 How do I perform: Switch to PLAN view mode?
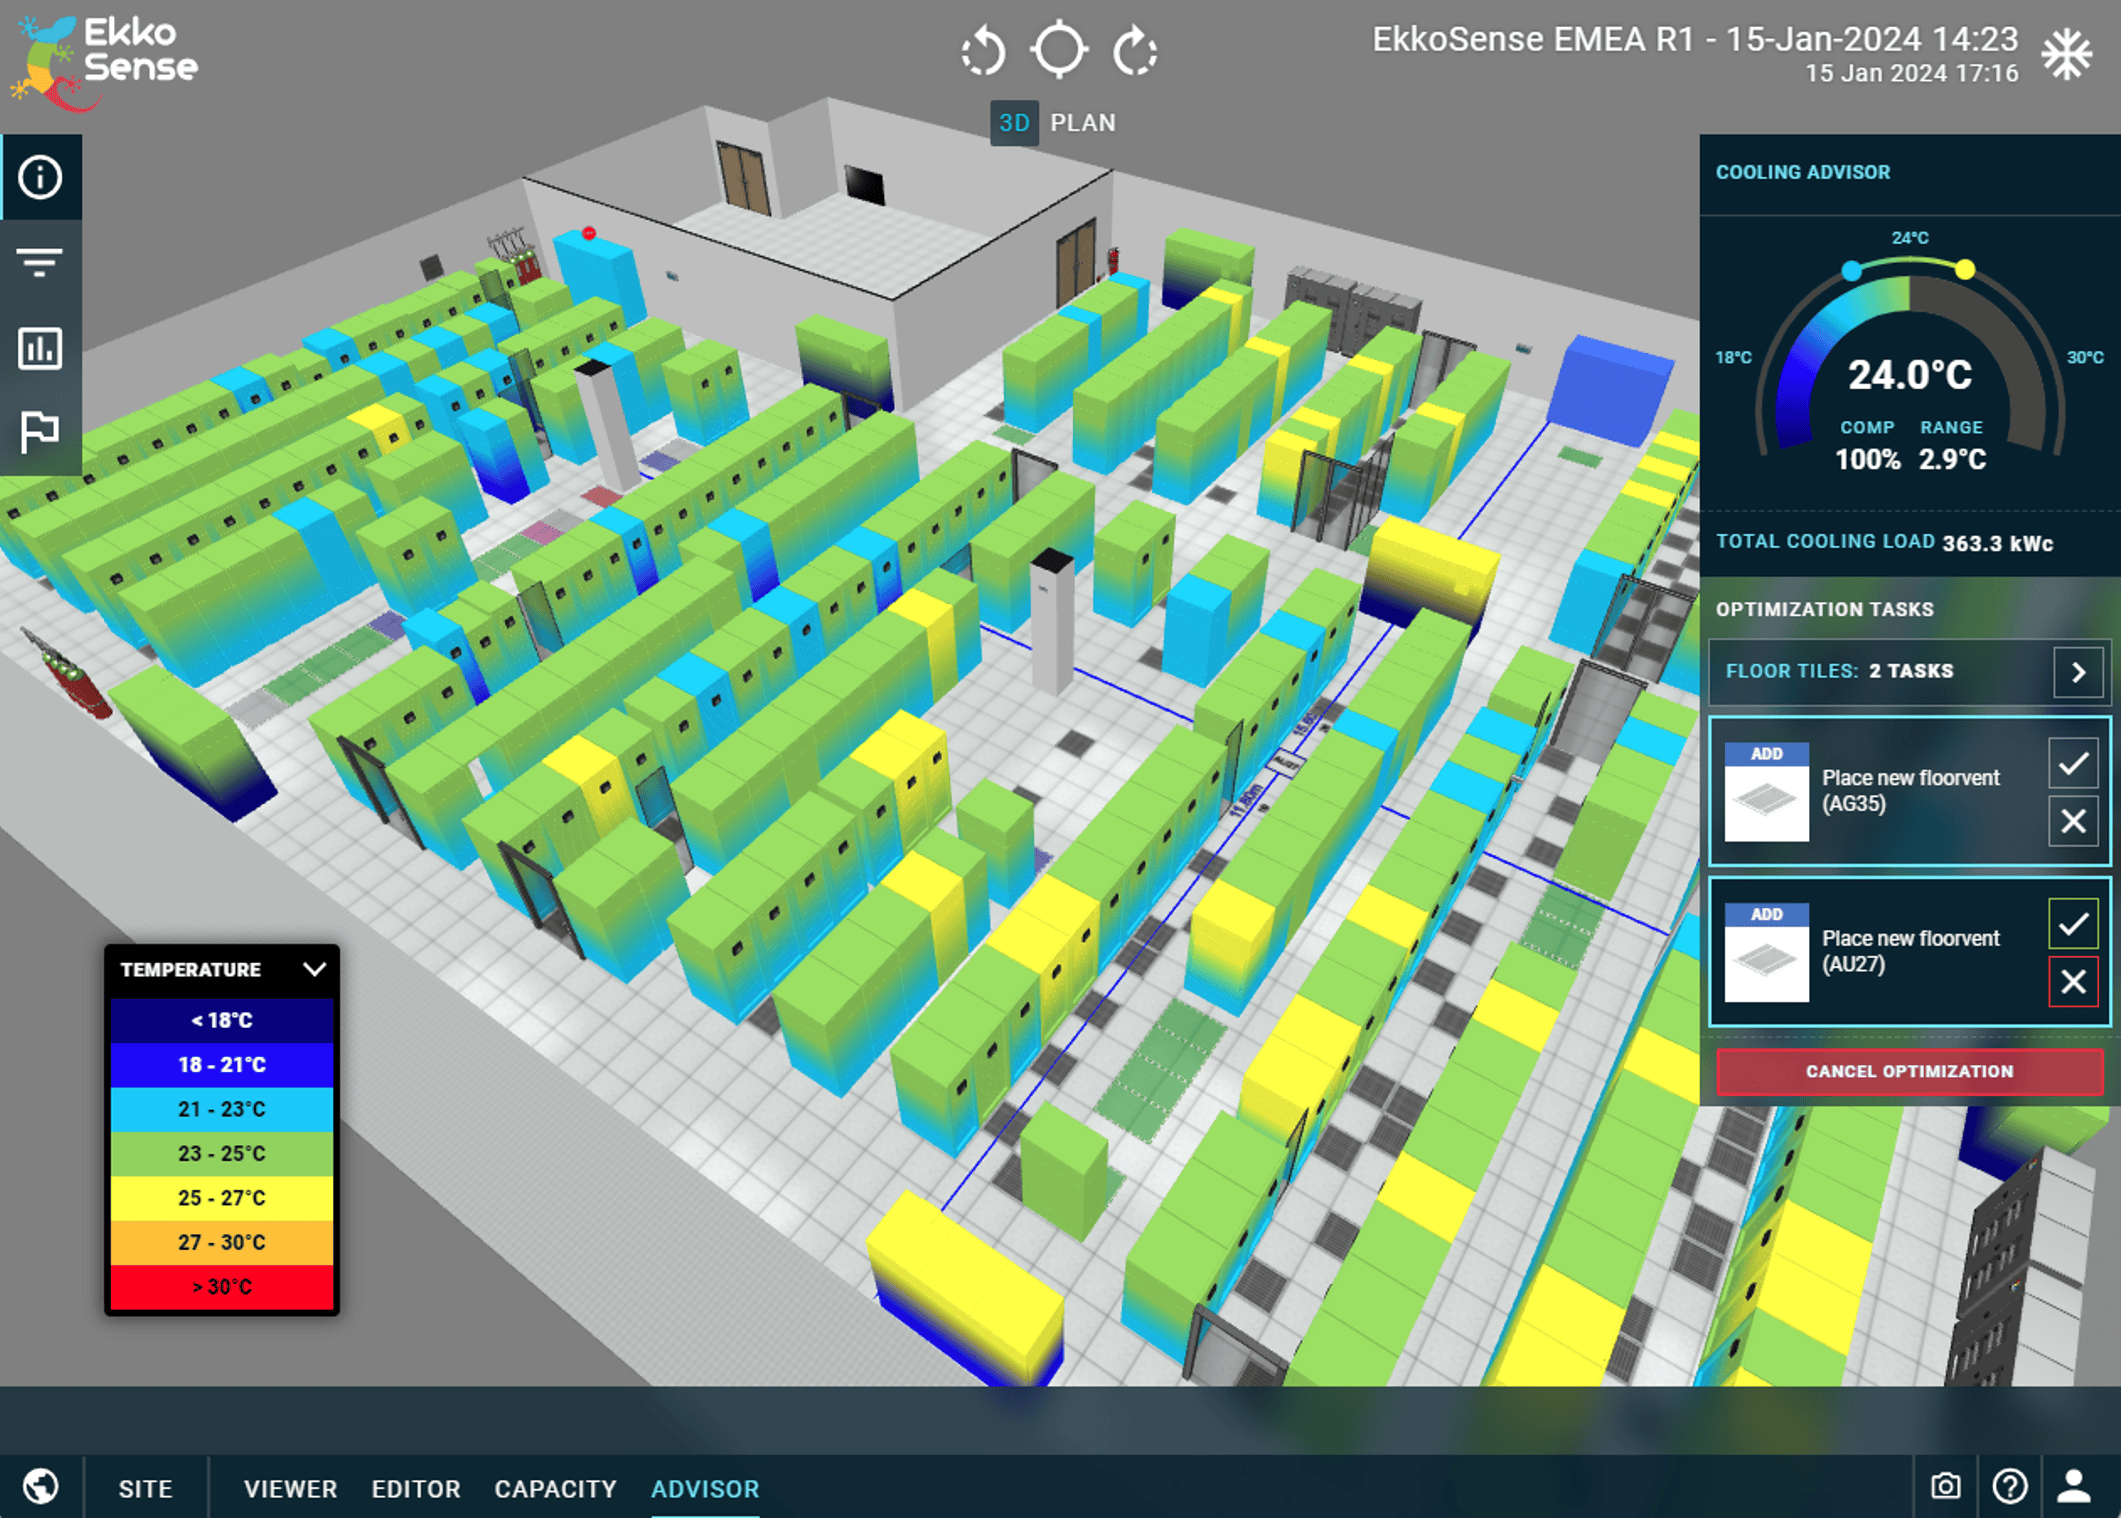(1082, 123)
